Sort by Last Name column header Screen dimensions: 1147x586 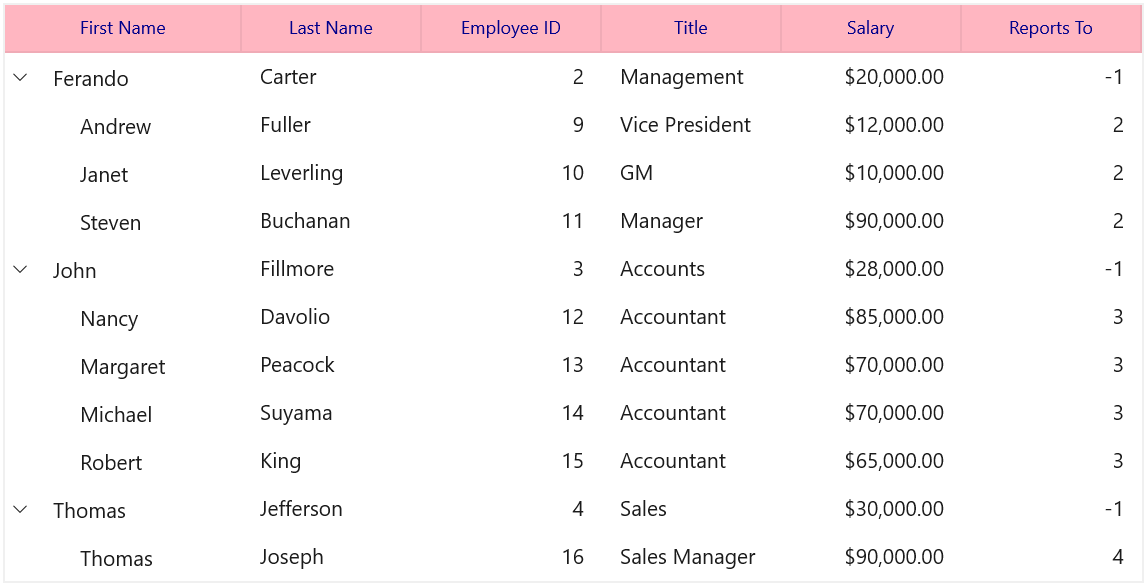point(331,29)
